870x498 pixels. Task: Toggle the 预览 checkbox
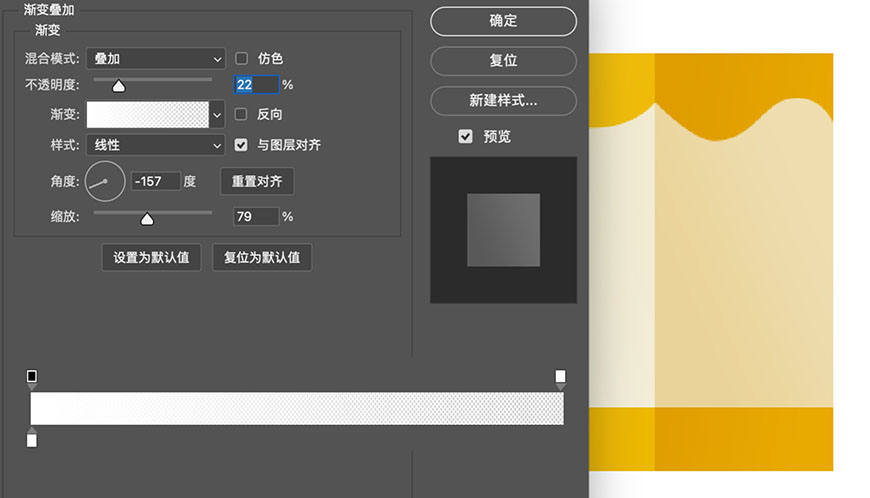[x=466, y=136]
